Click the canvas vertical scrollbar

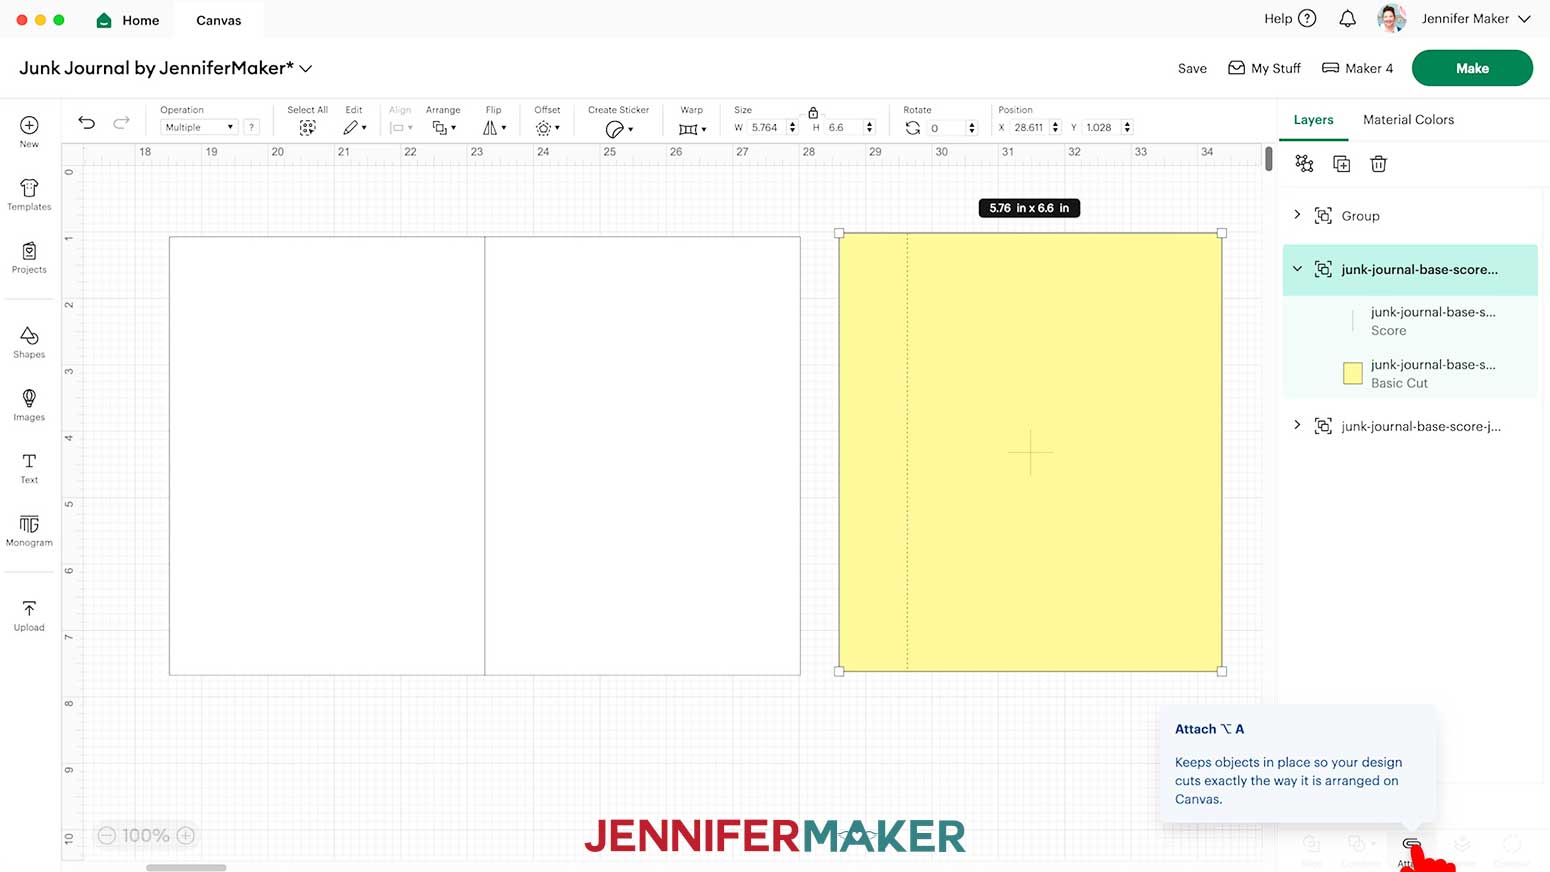[x=1268, y=159]
